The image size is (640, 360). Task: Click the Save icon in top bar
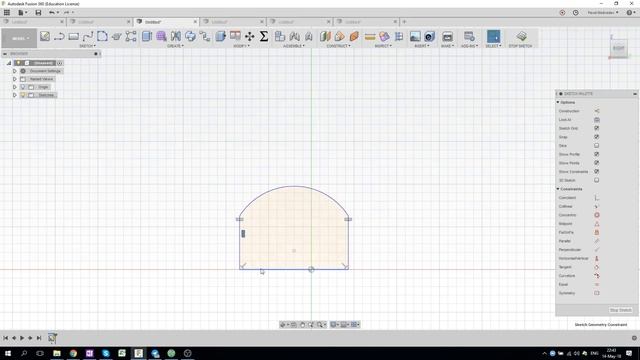pos(38,13)
